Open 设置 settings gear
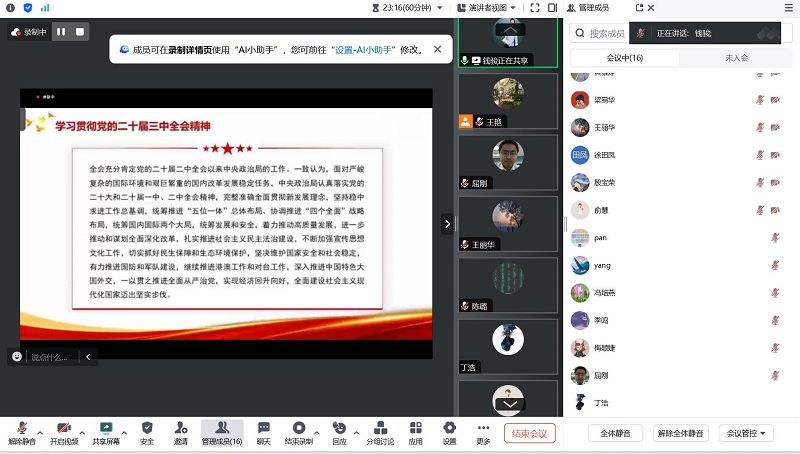This screenshot has width=800, height=454. tap(449, 433)
